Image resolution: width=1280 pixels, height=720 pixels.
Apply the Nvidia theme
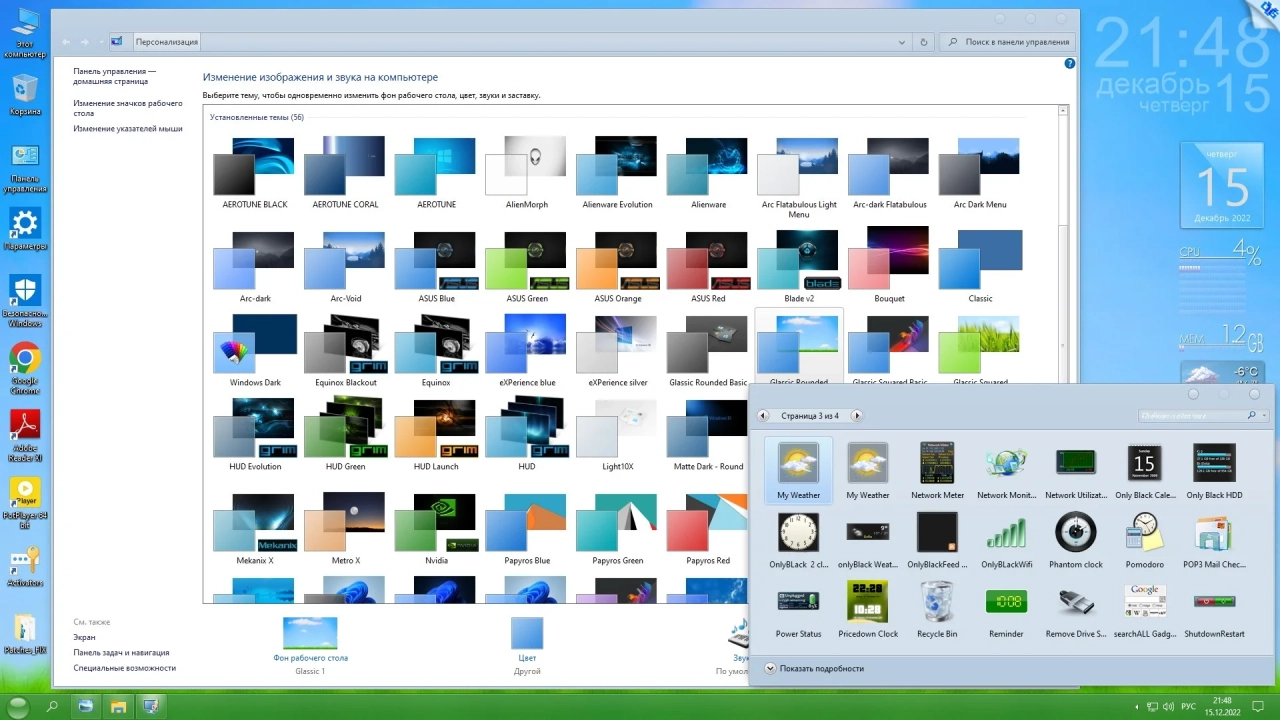436,529
